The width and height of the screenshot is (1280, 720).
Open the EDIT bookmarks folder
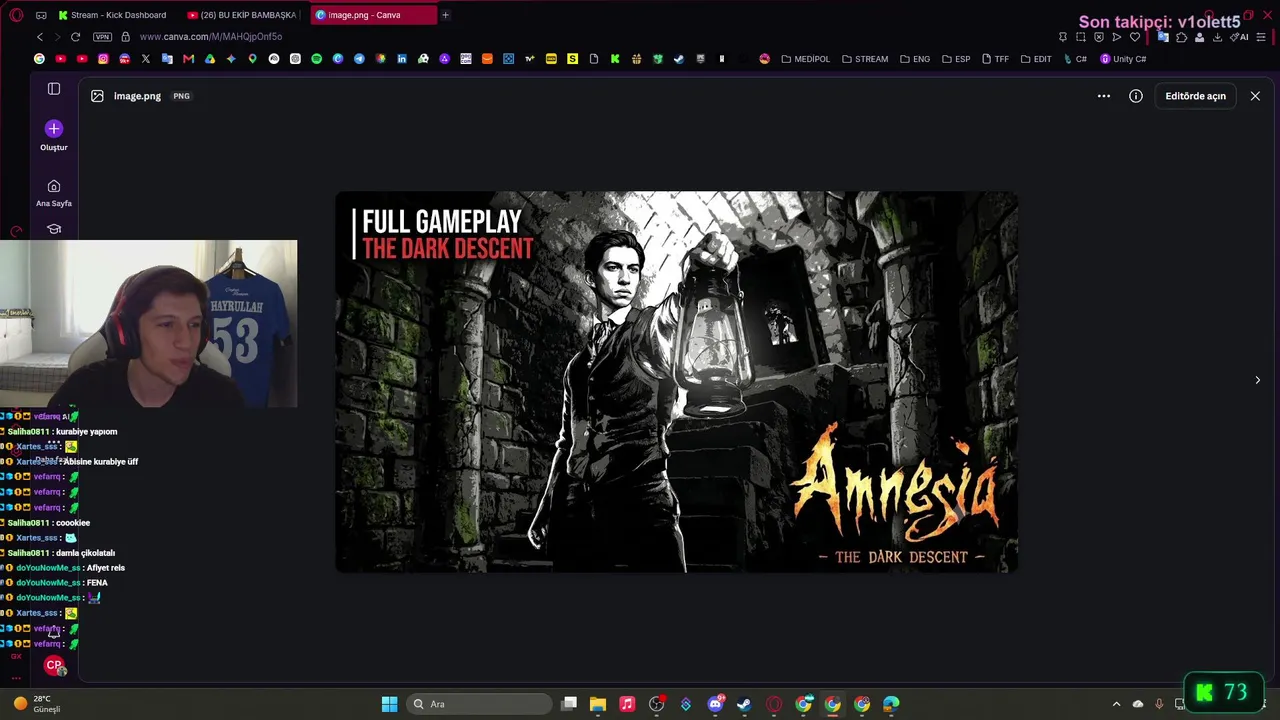1036,59
